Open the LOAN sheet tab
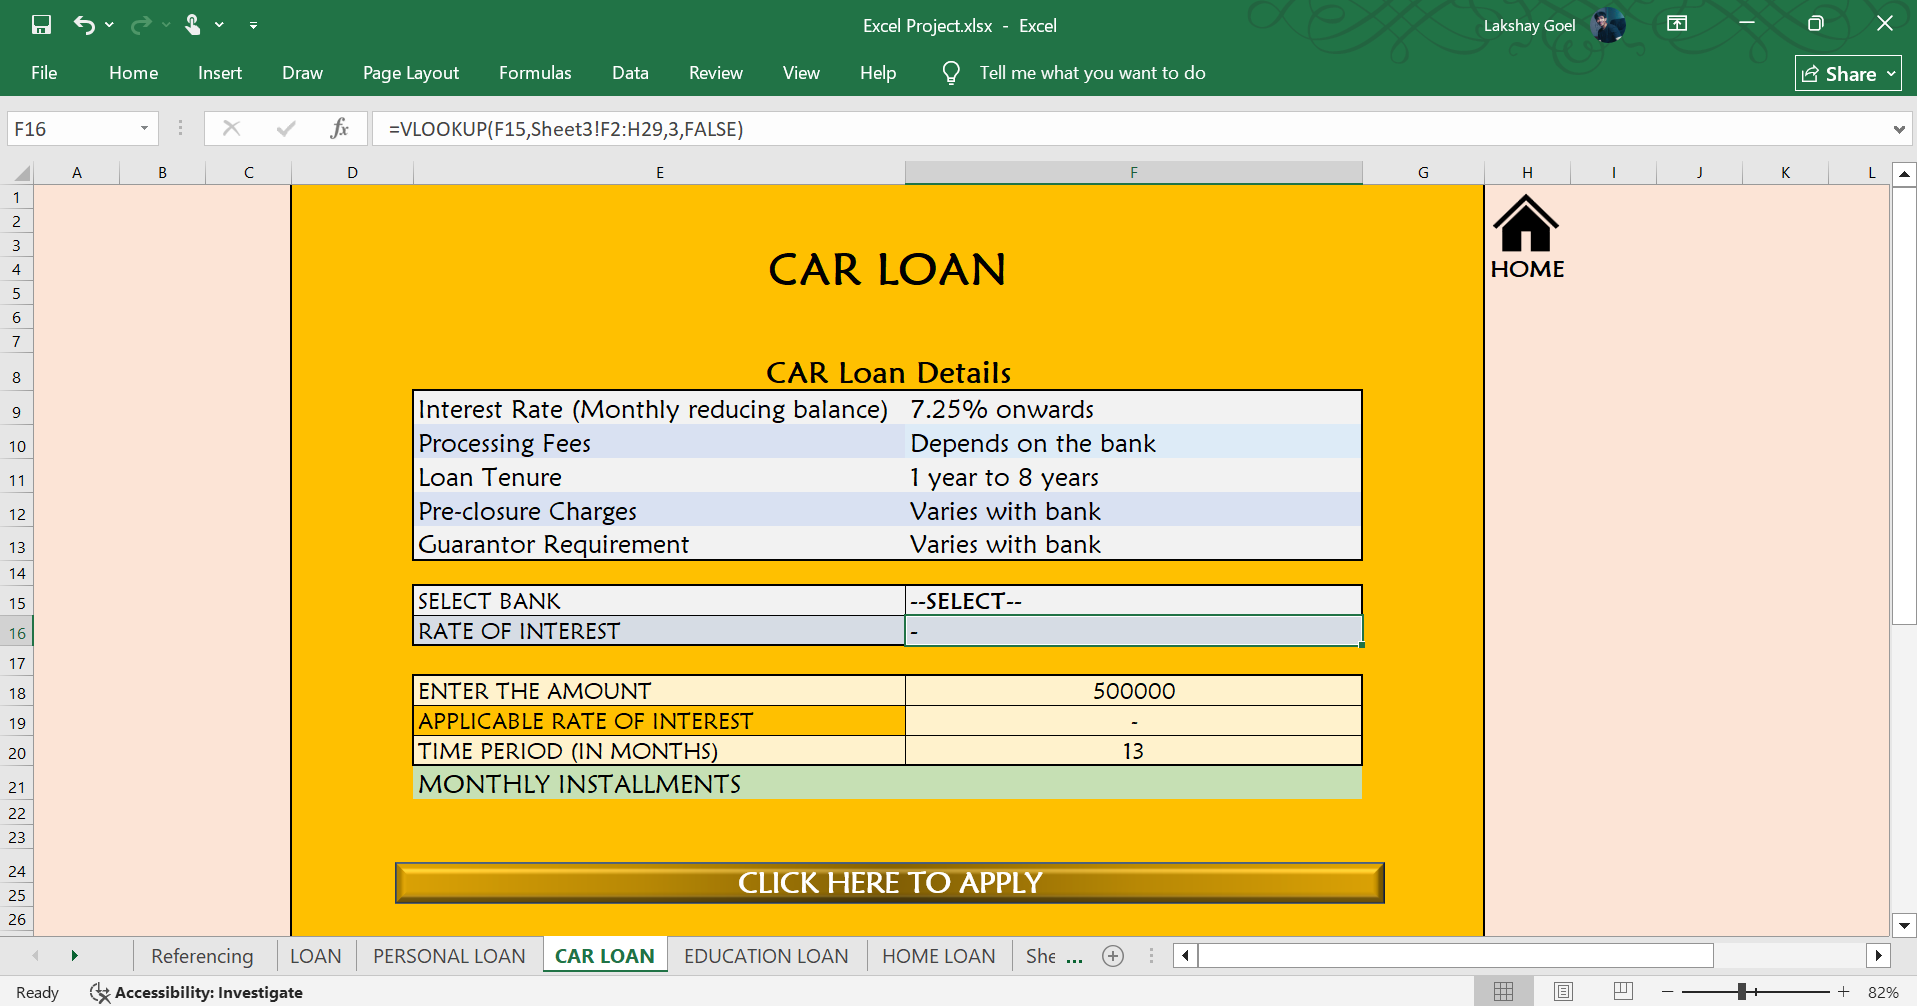 click(x=315, y=956)
